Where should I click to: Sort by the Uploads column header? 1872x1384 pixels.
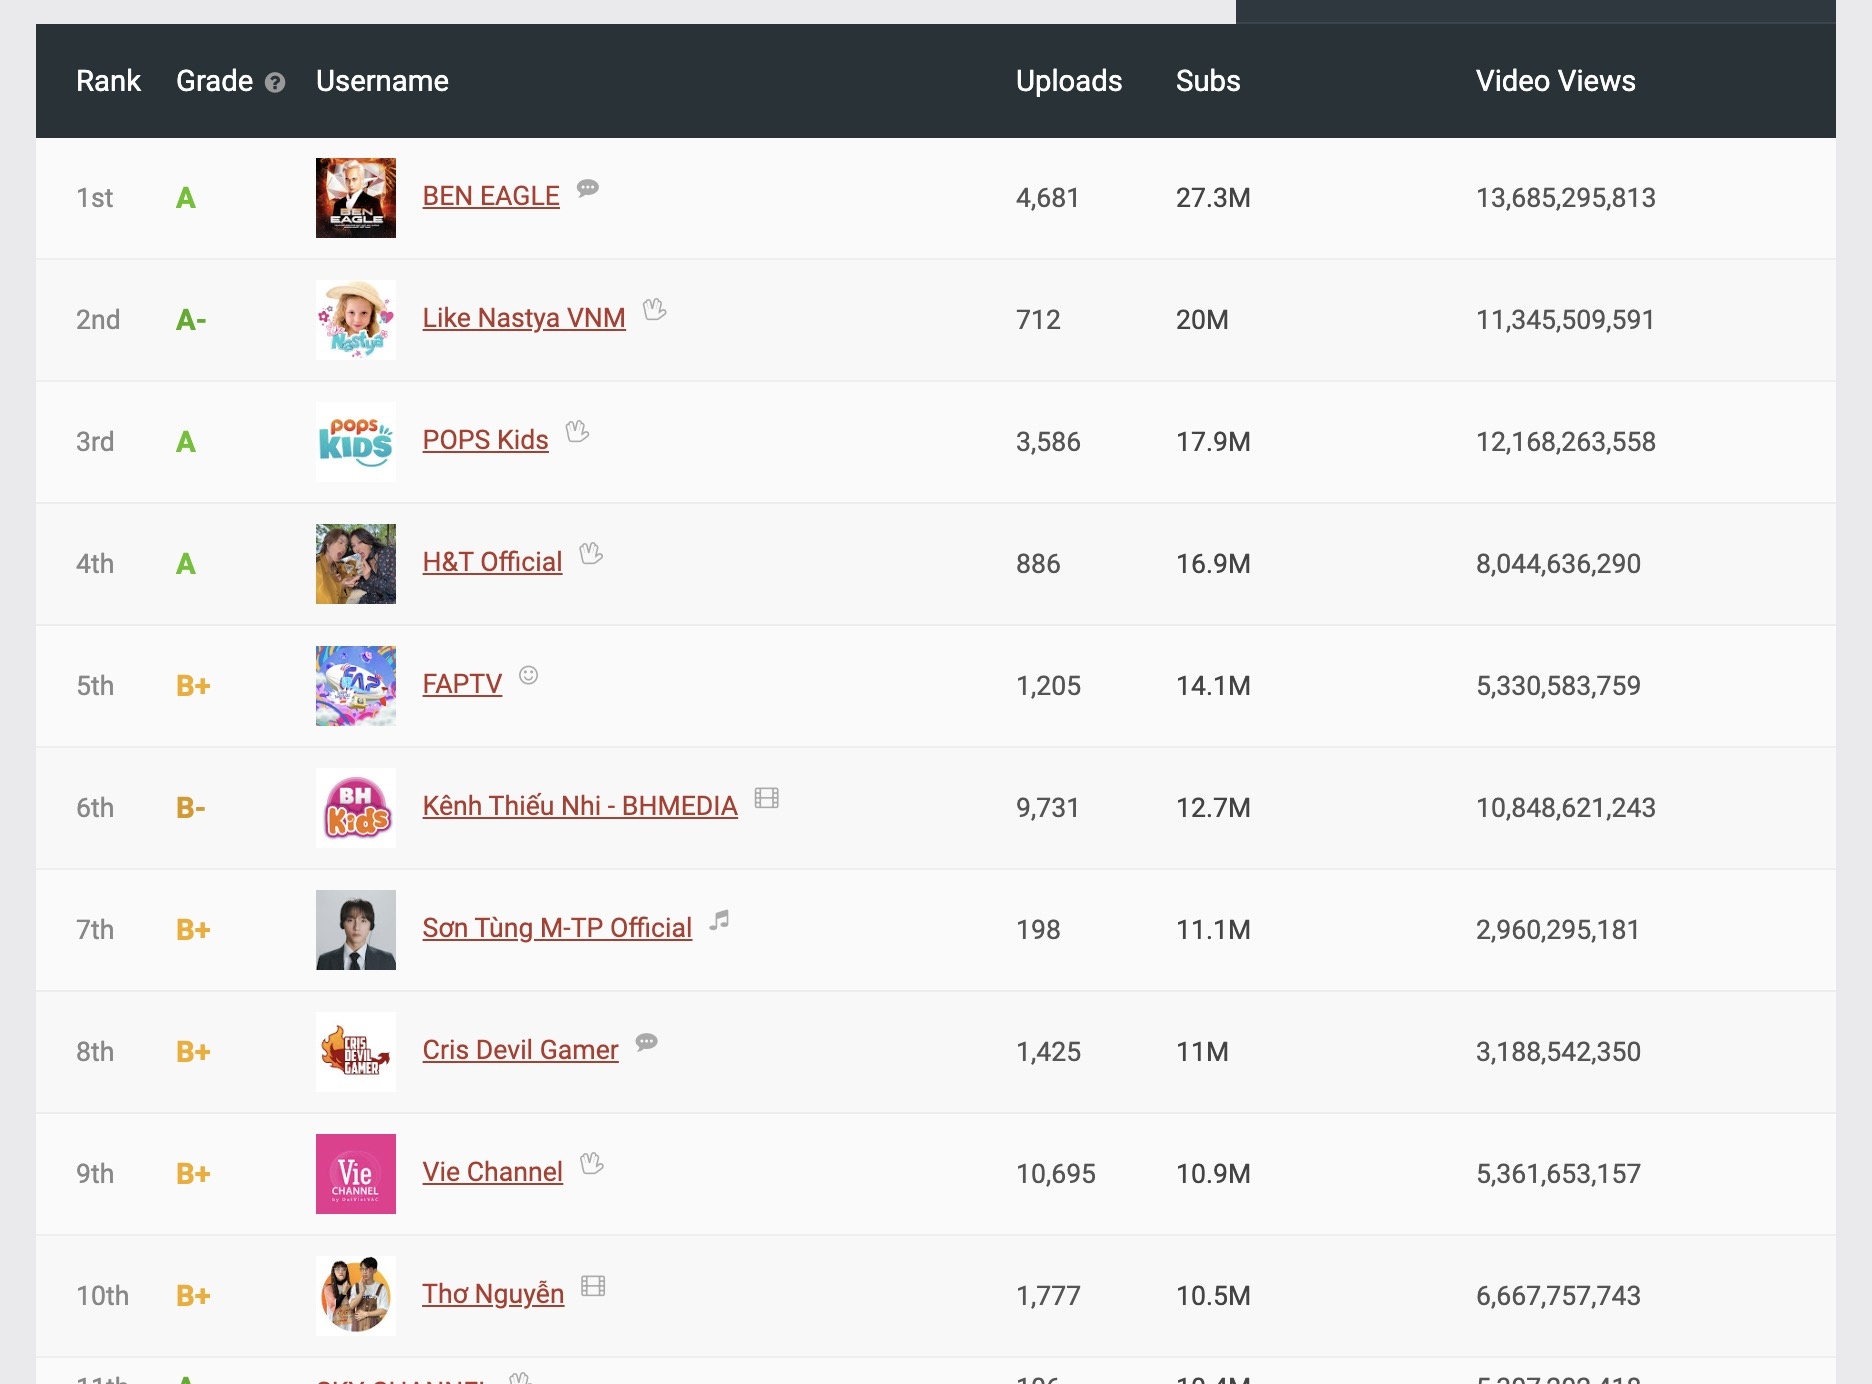[1068, 81]
